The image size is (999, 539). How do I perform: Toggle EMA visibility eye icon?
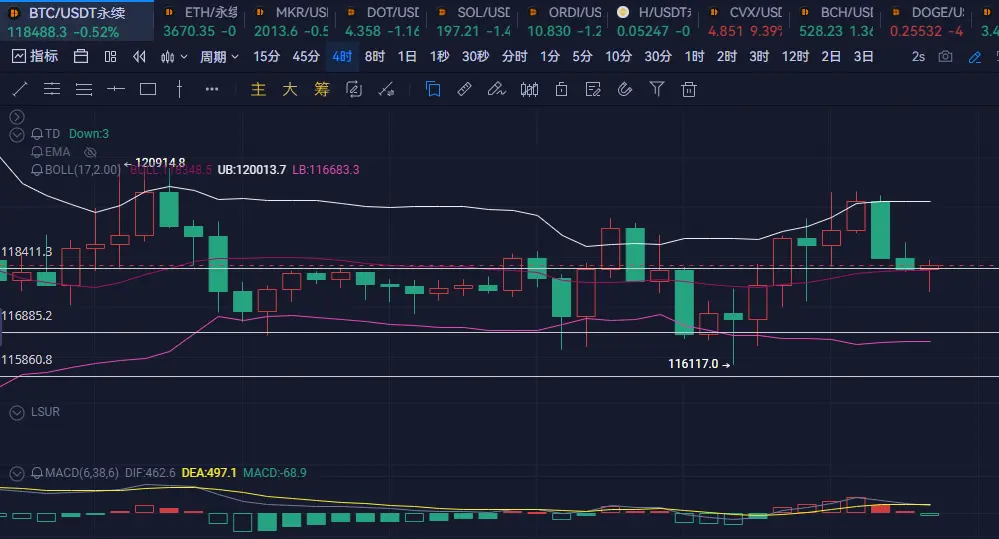(x=90, y=152)
